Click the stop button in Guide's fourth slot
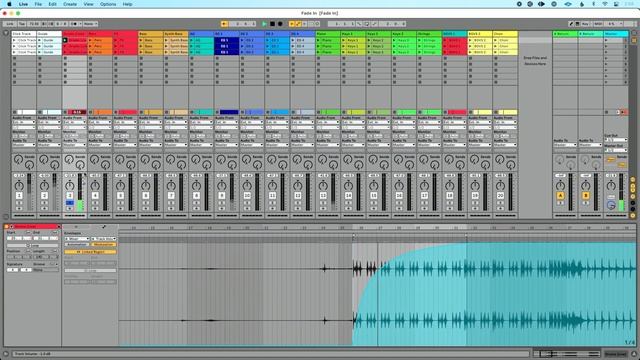This screenshot has height=360, width=640. tap(40, 58)
